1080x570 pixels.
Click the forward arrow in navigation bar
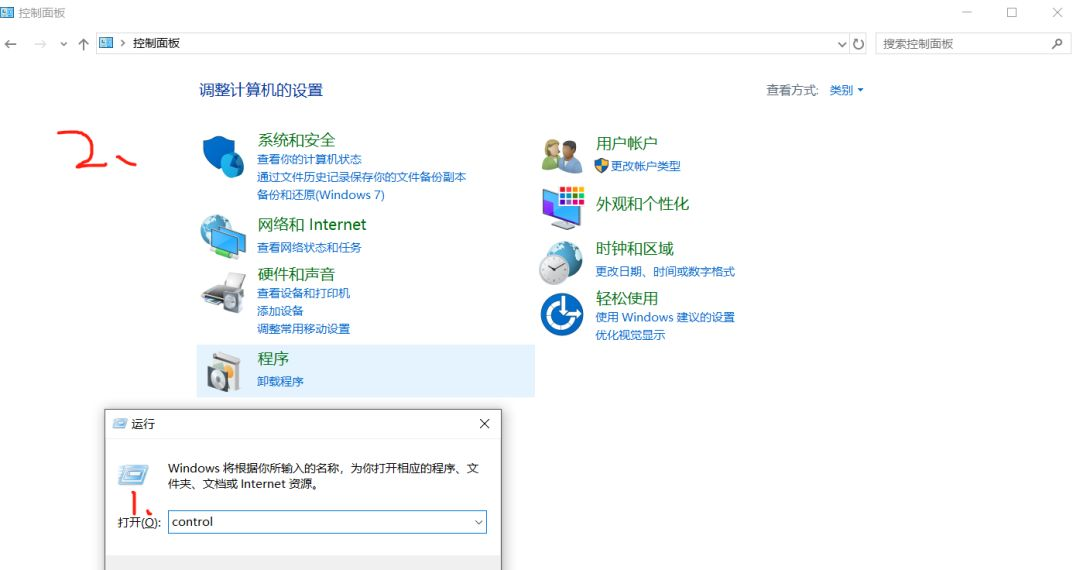tap(40, 44)
